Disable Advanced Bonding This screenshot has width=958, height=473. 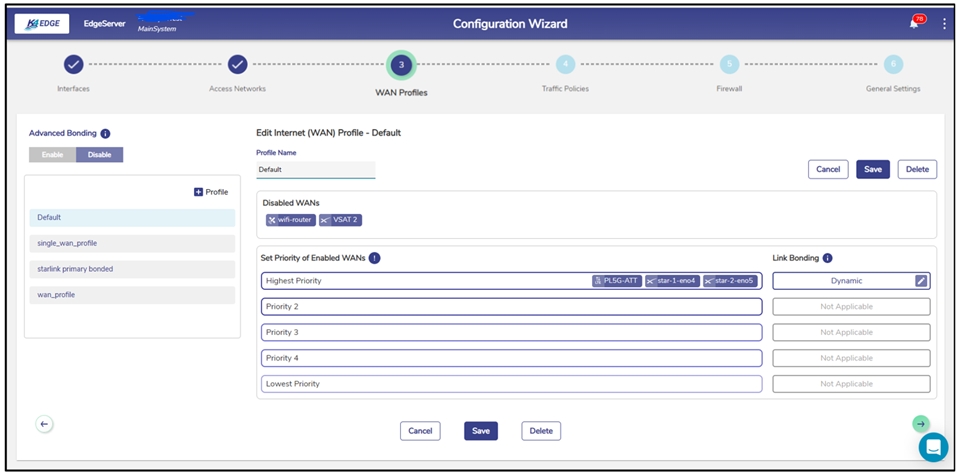point(100,155)
